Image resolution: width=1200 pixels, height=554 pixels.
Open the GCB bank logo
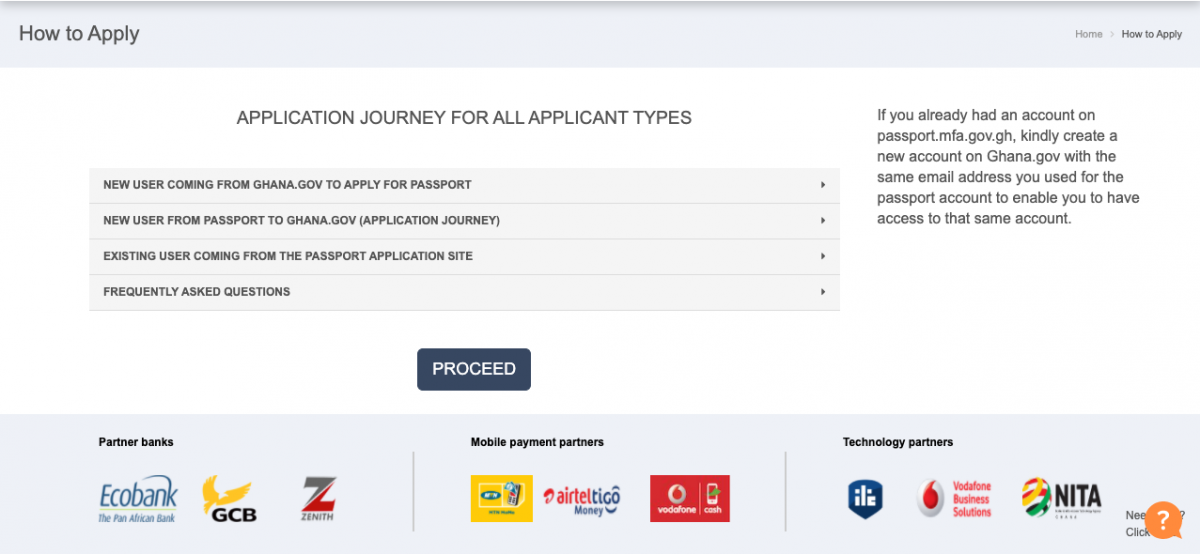click(229, 498)
